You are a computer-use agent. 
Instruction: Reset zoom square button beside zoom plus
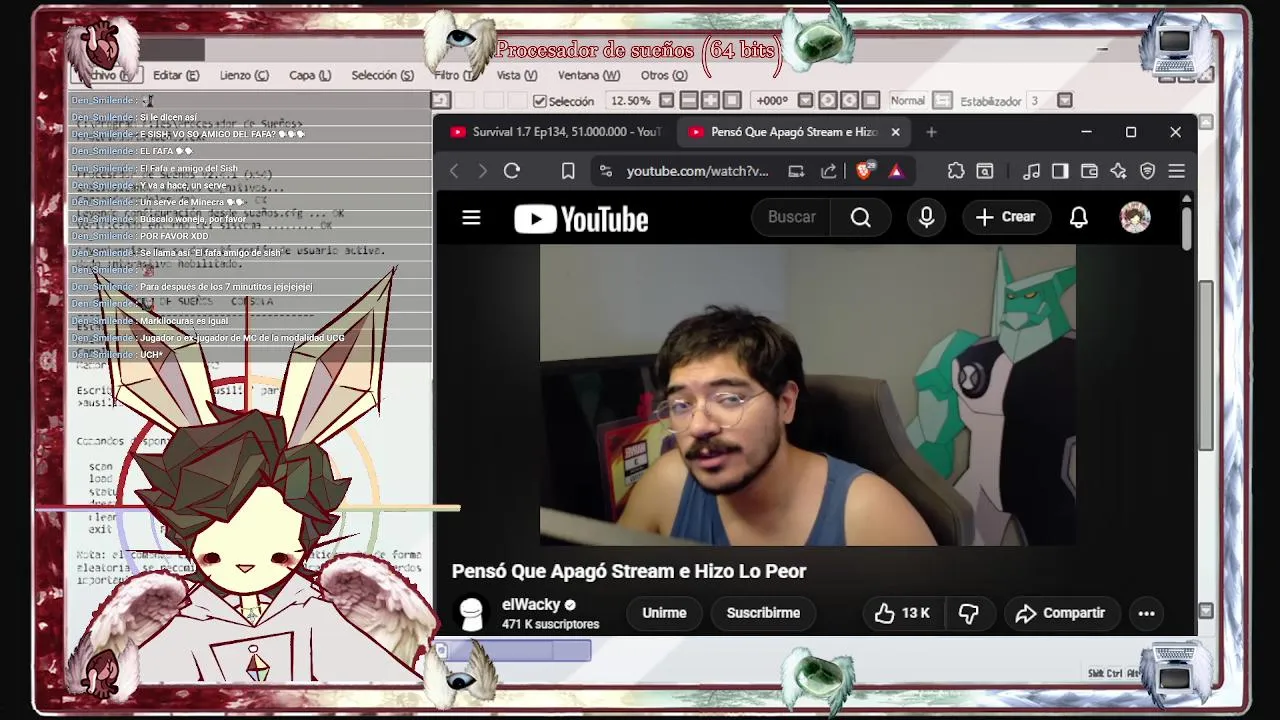[x=732, y=100]
